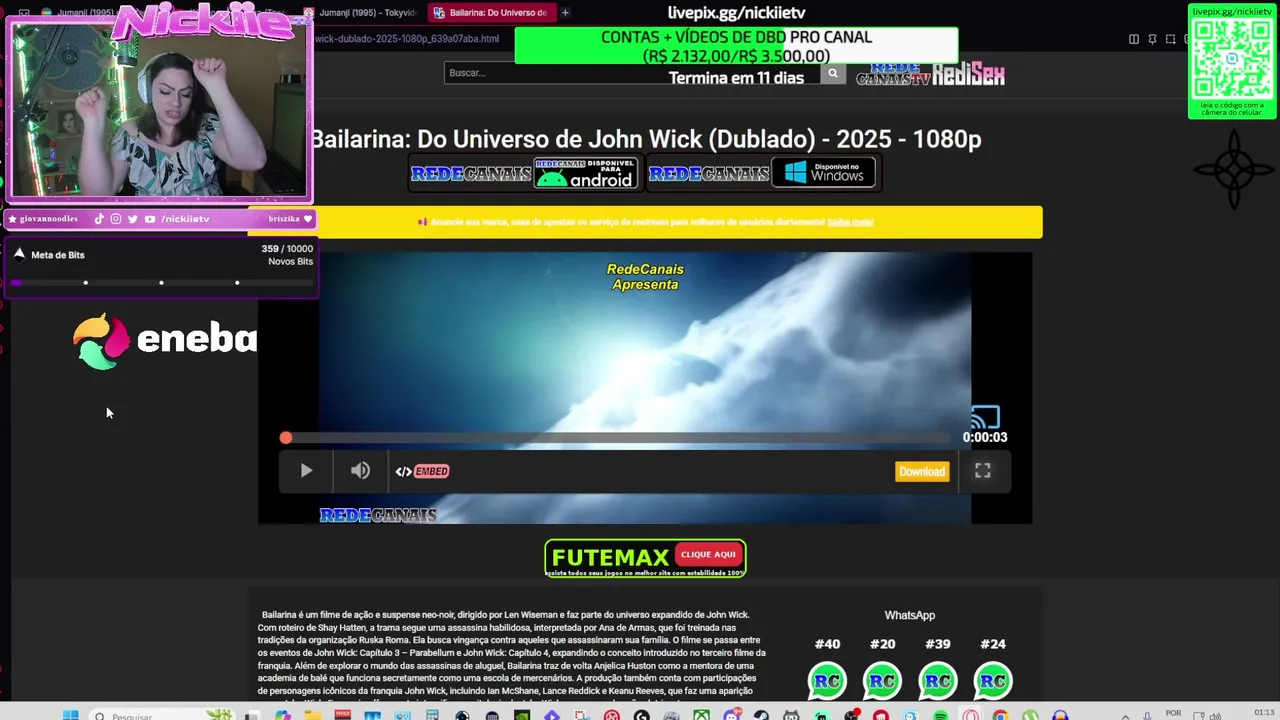Click the Meta de Bits goal bar
This screenshot has width=1280, height=720.
click(x=162, y=283)
